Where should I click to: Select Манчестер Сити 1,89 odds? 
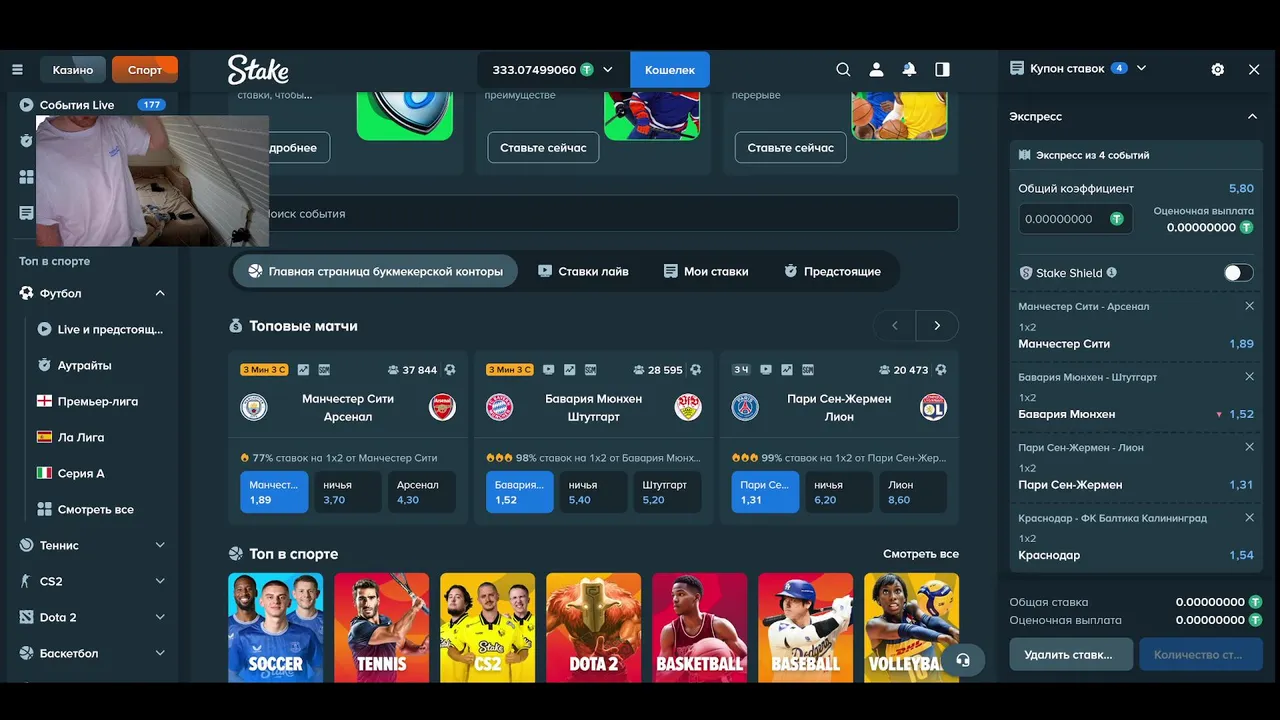[x=274, y=492]
